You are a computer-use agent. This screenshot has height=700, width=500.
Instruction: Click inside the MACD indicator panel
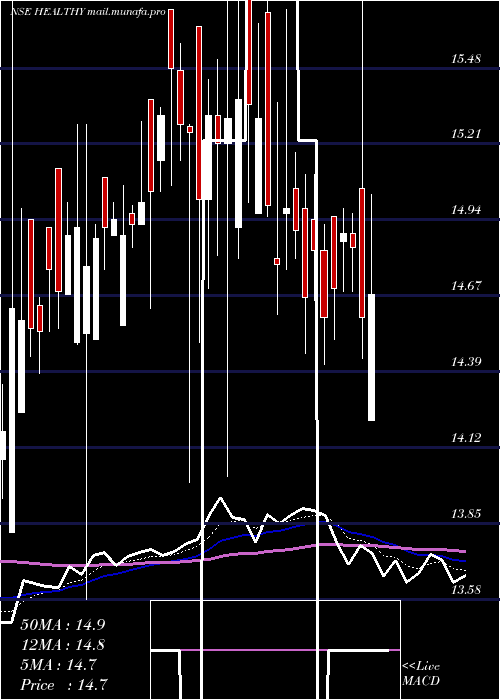[275, 650]
